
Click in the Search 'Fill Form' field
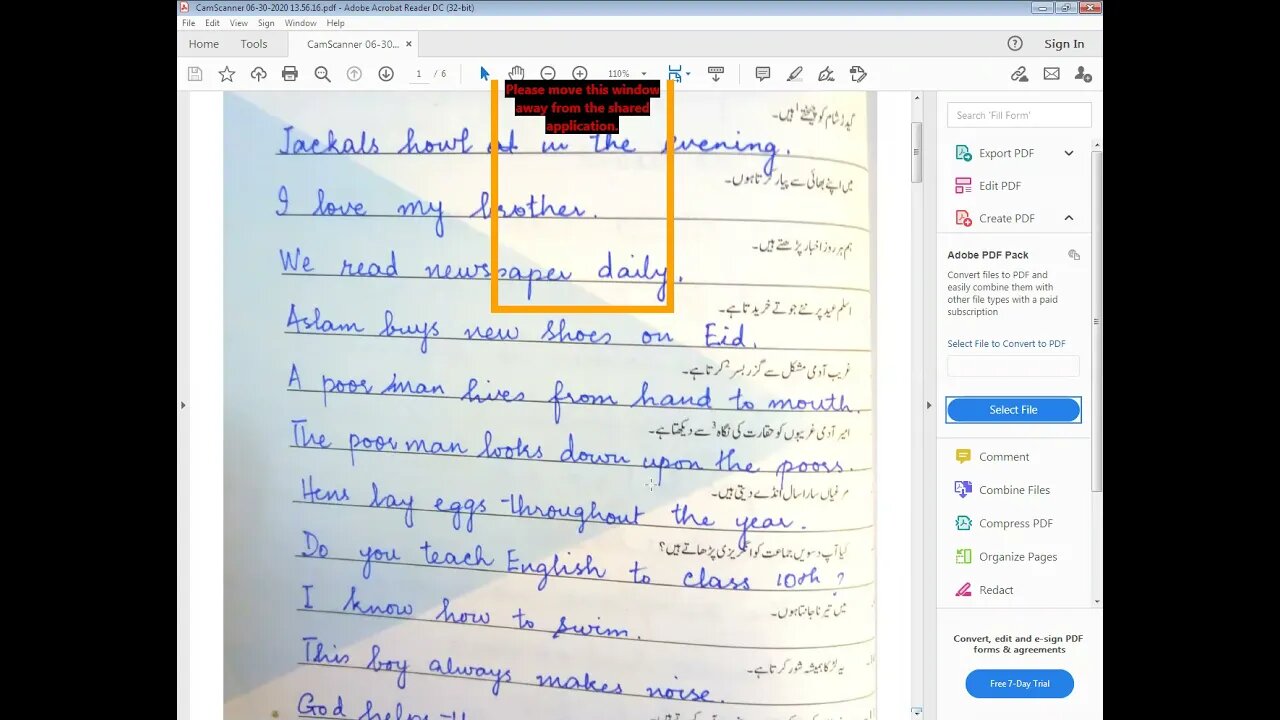(x=1019, y=115)
